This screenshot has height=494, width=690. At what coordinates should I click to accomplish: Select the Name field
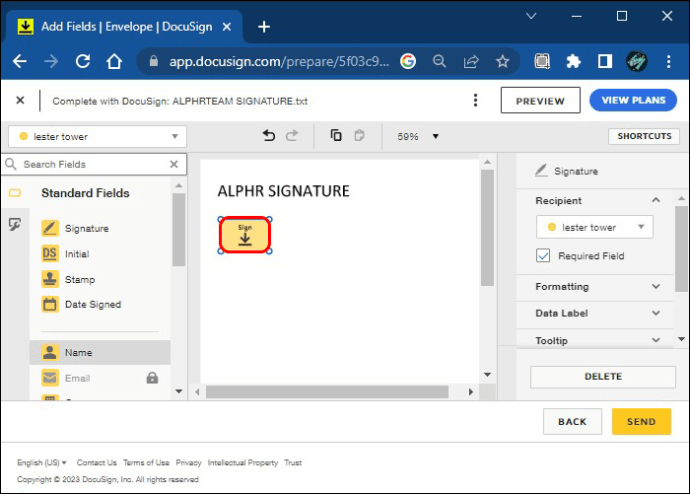[100, 352]
